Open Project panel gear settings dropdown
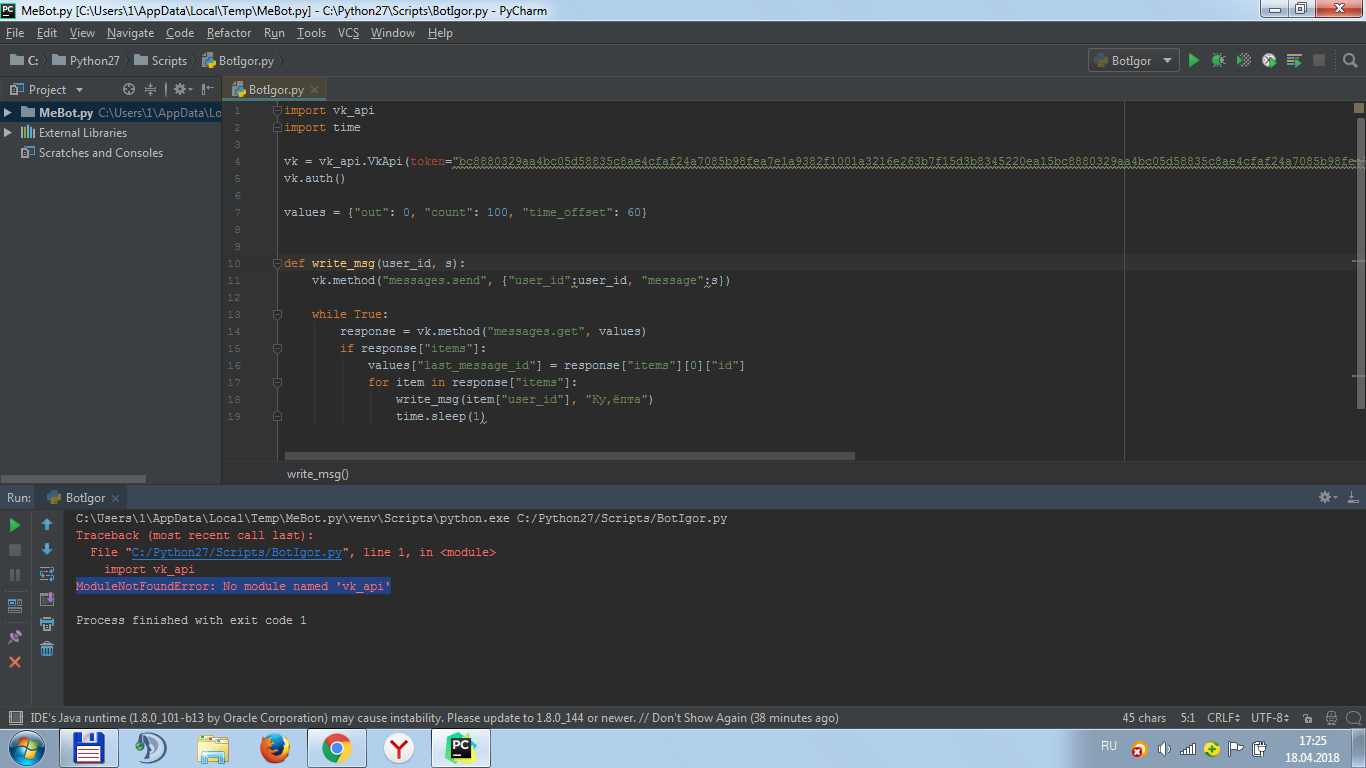 coord(183,89)
